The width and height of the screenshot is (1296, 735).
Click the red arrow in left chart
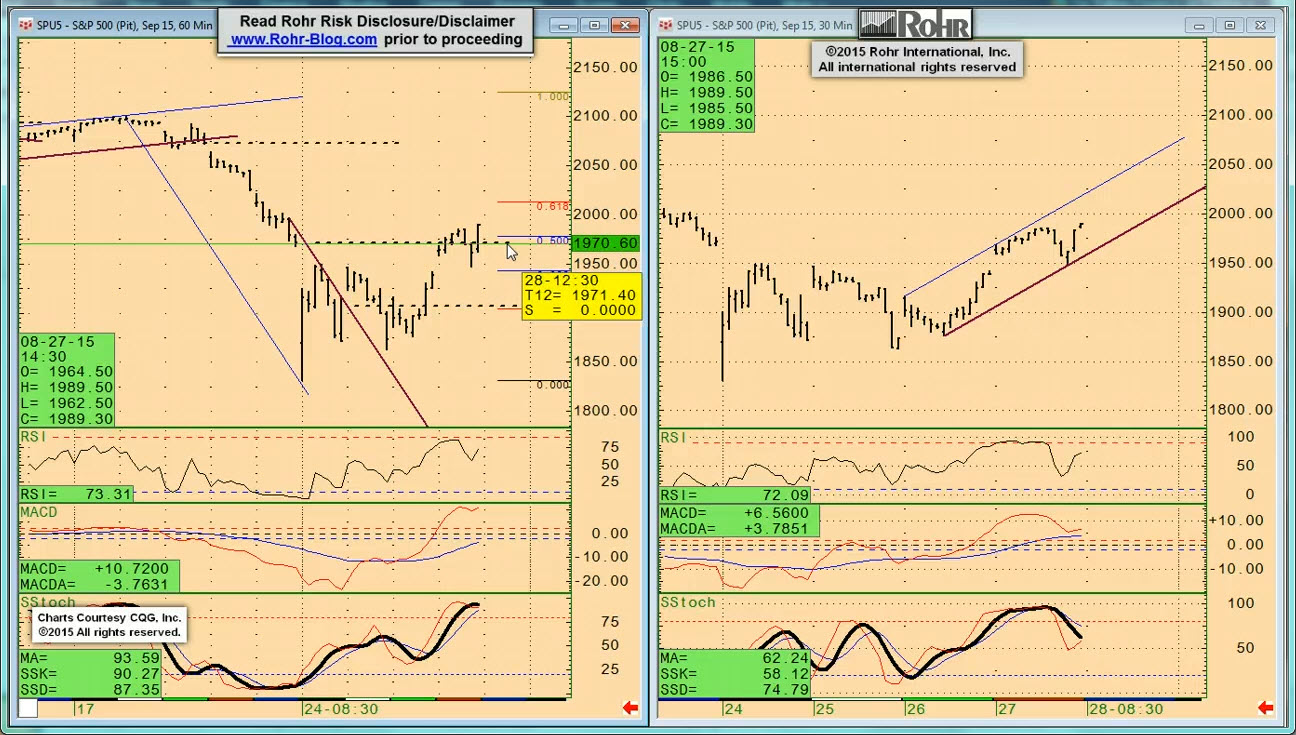tap(630, 708)
